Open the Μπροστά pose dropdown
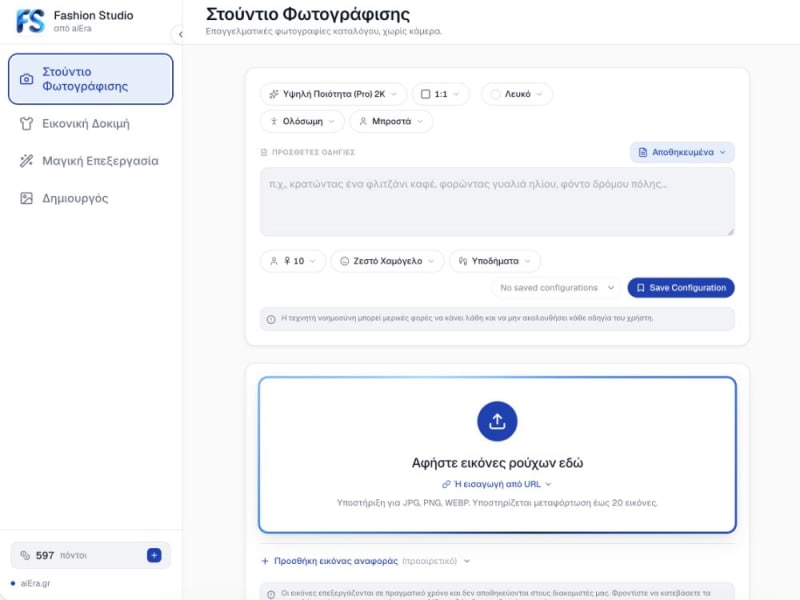Image resolution: width=800 pixels, height=600 pixels. (x=391, y=121)
